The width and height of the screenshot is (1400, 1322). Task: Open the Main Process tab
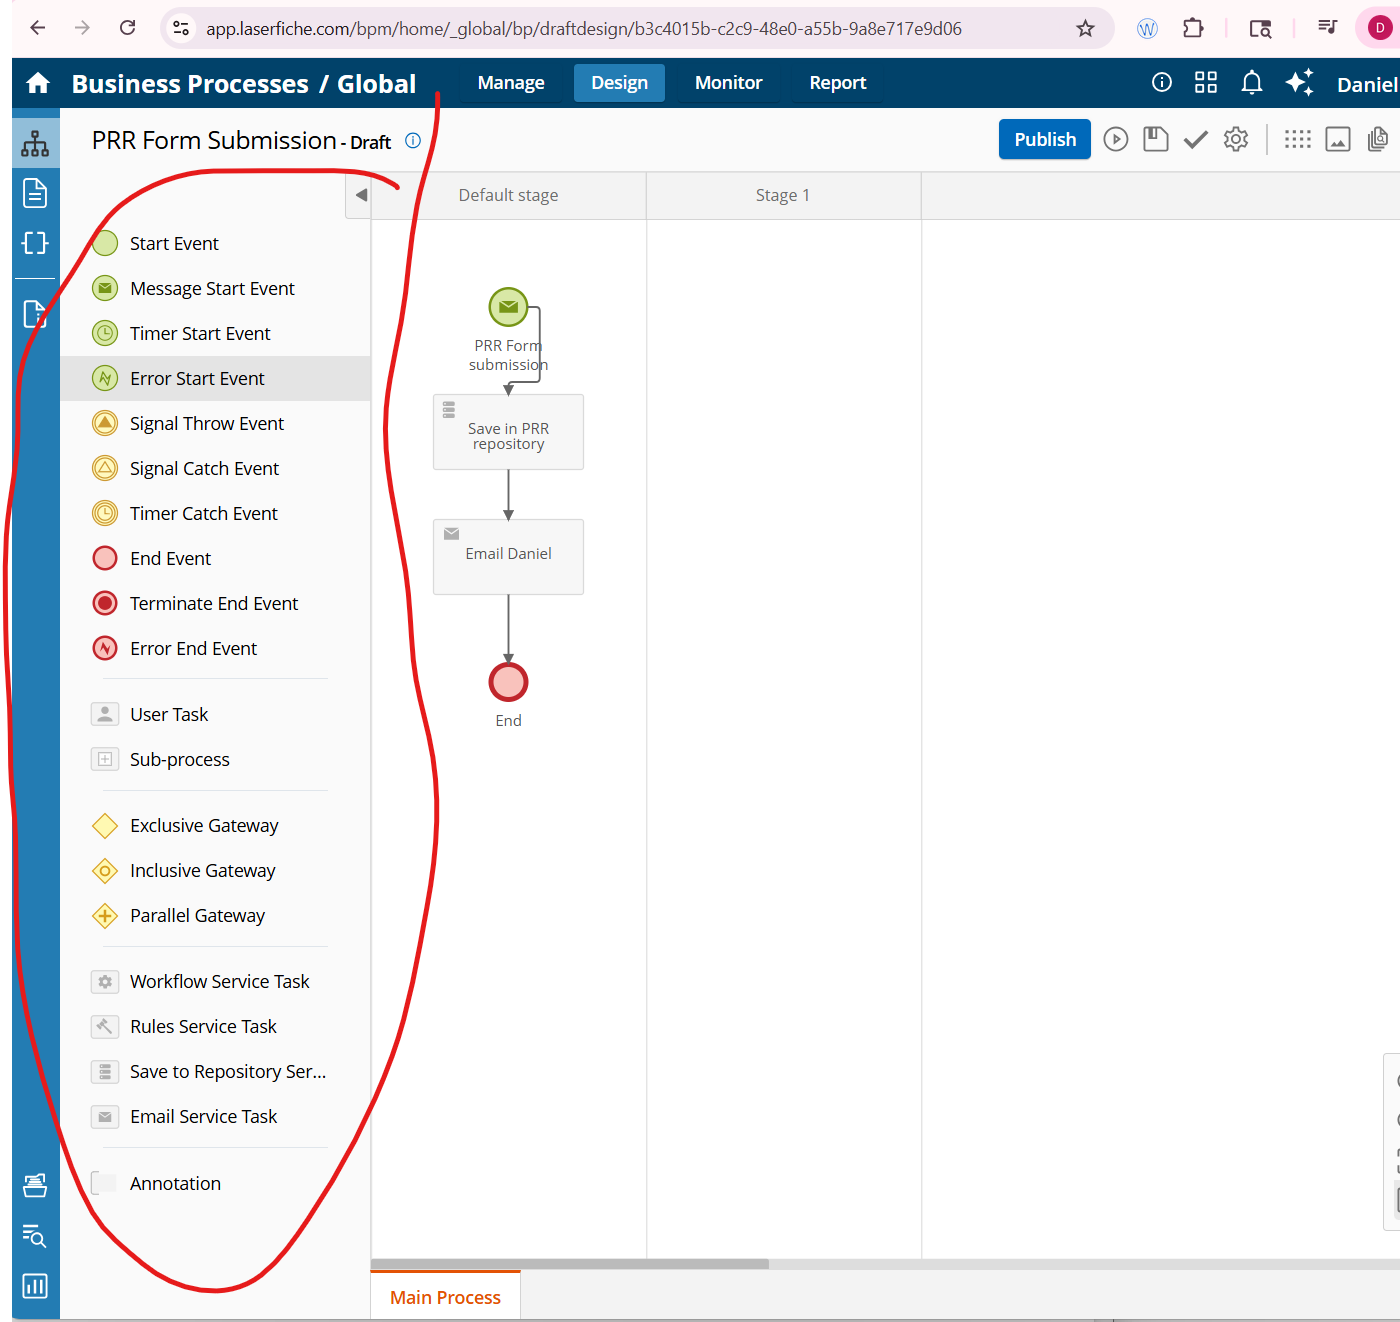pos(446,1297)
